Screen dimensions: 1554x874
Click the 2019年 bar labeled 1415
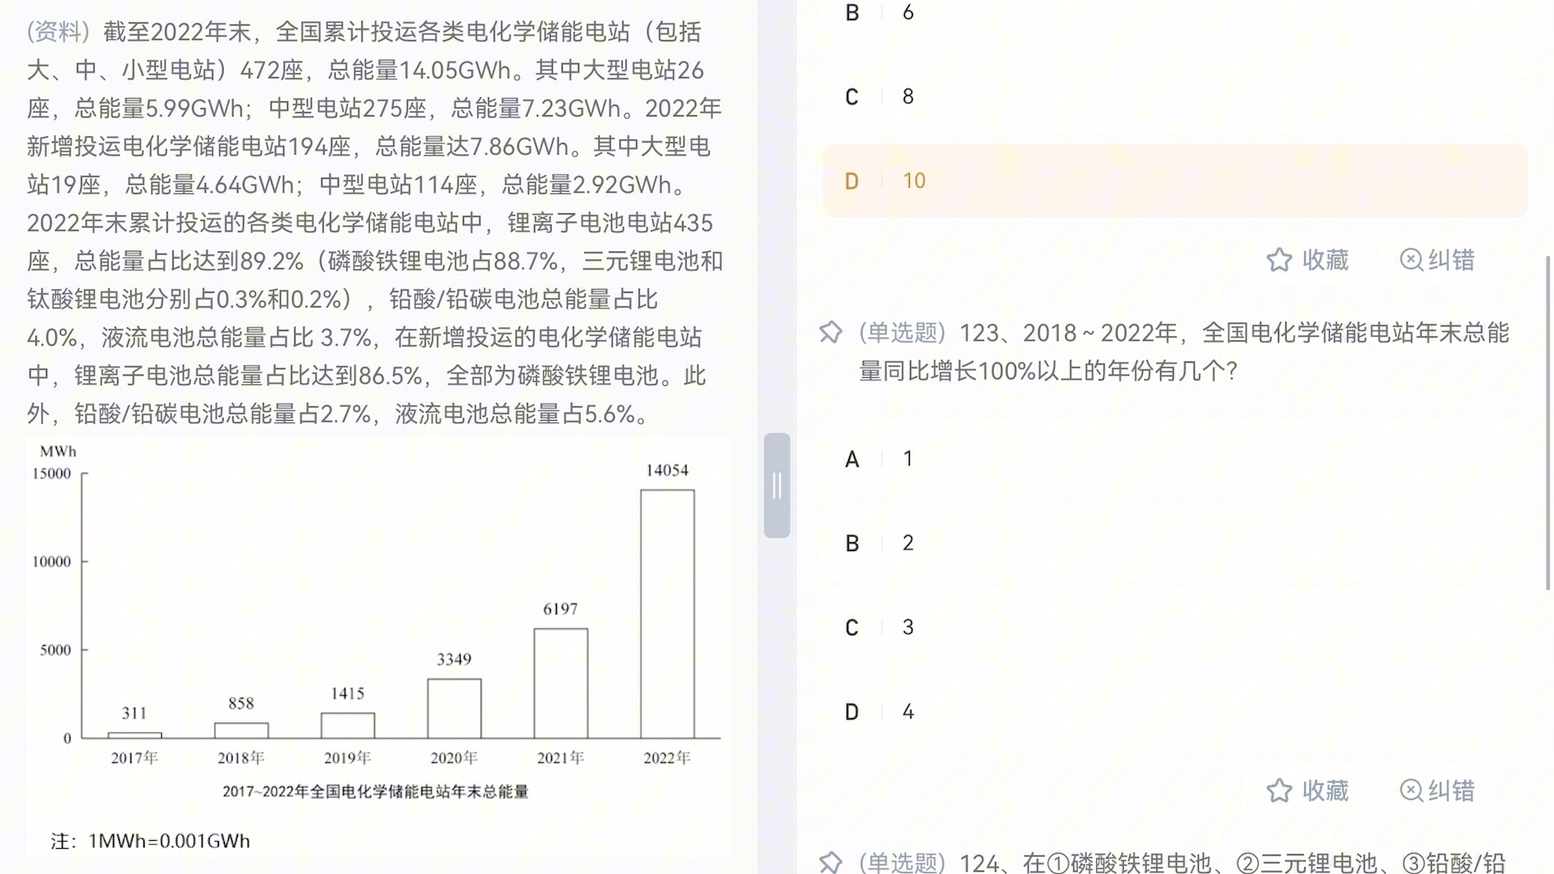point(348,725)
